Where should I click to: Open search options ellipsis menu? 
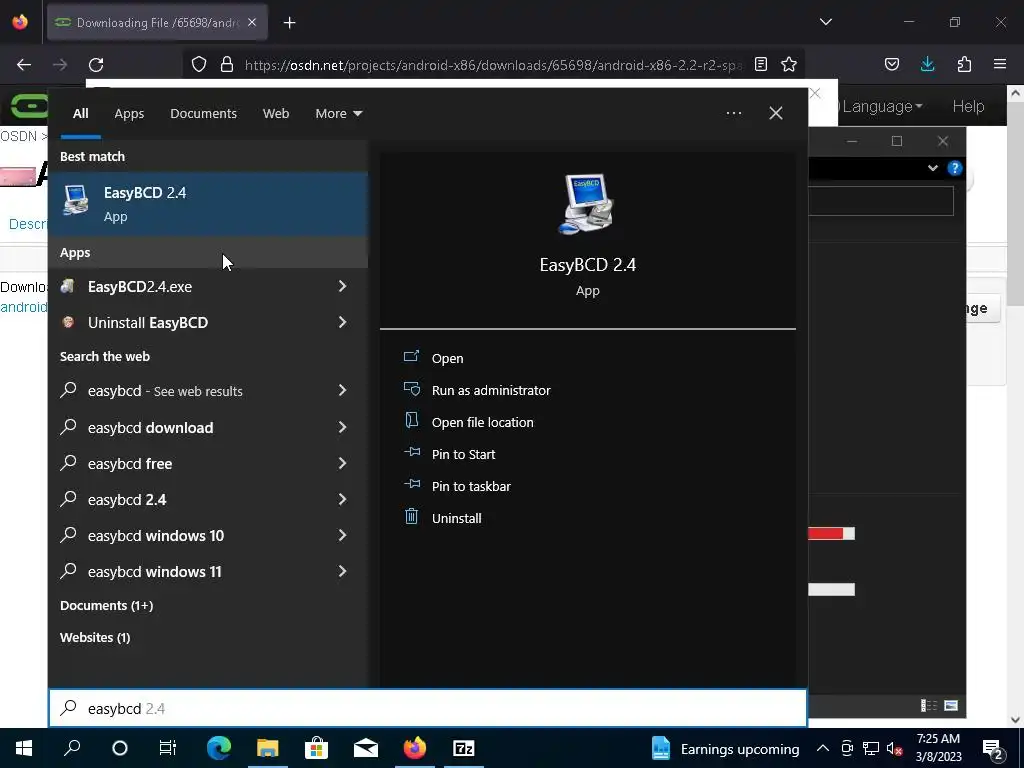[734, 113]
